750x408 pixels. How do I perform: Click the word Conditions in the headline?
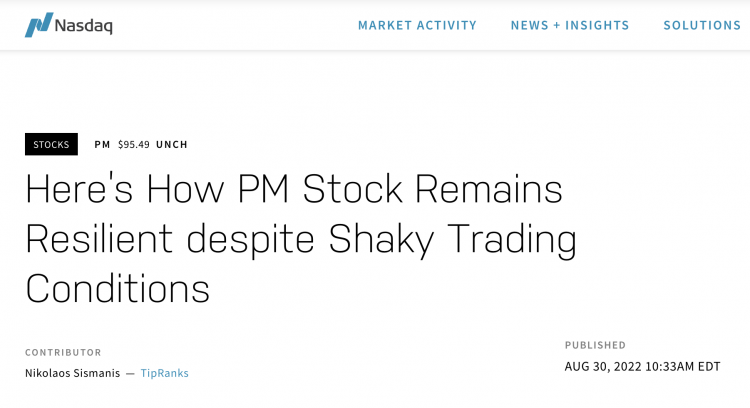tap(118, 288)
